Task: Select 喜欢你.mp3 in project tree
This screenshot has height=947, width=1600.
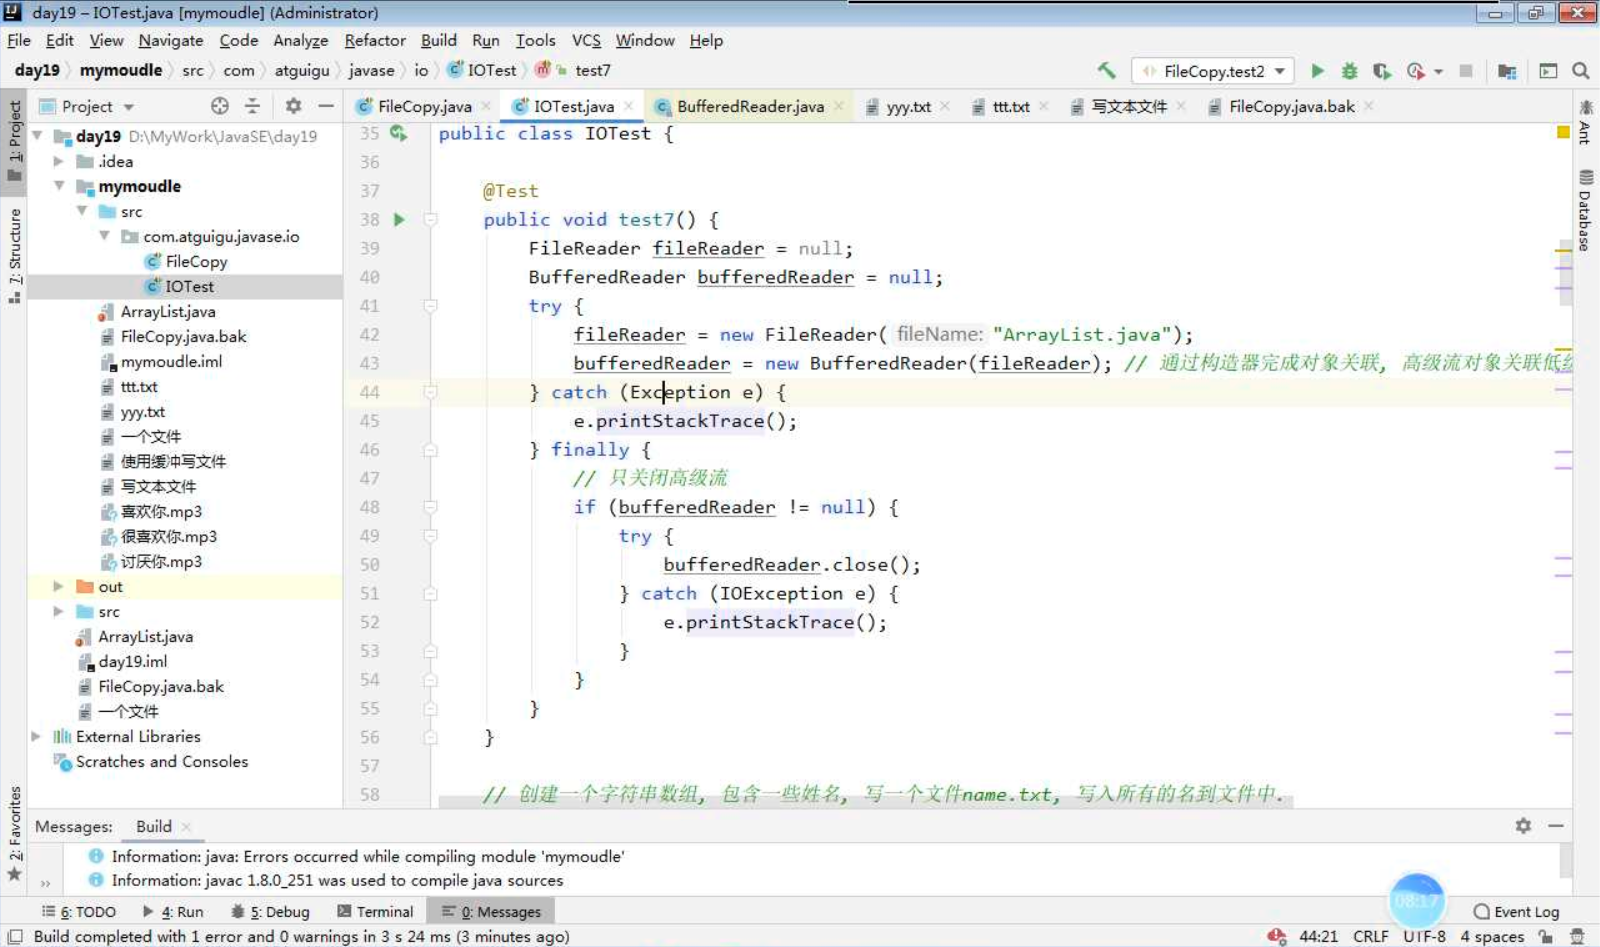Action: [x=161, y=511]
